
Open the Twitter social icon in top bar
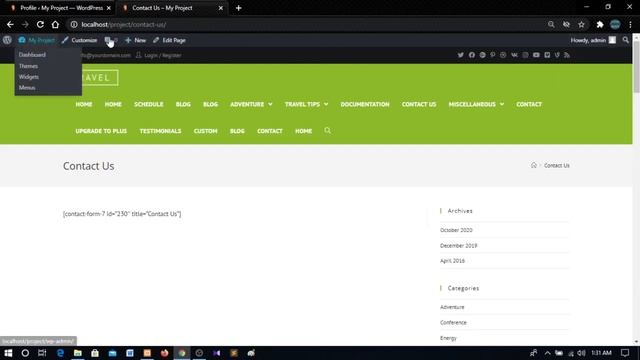pyautogui.click(x=460, y=55)
